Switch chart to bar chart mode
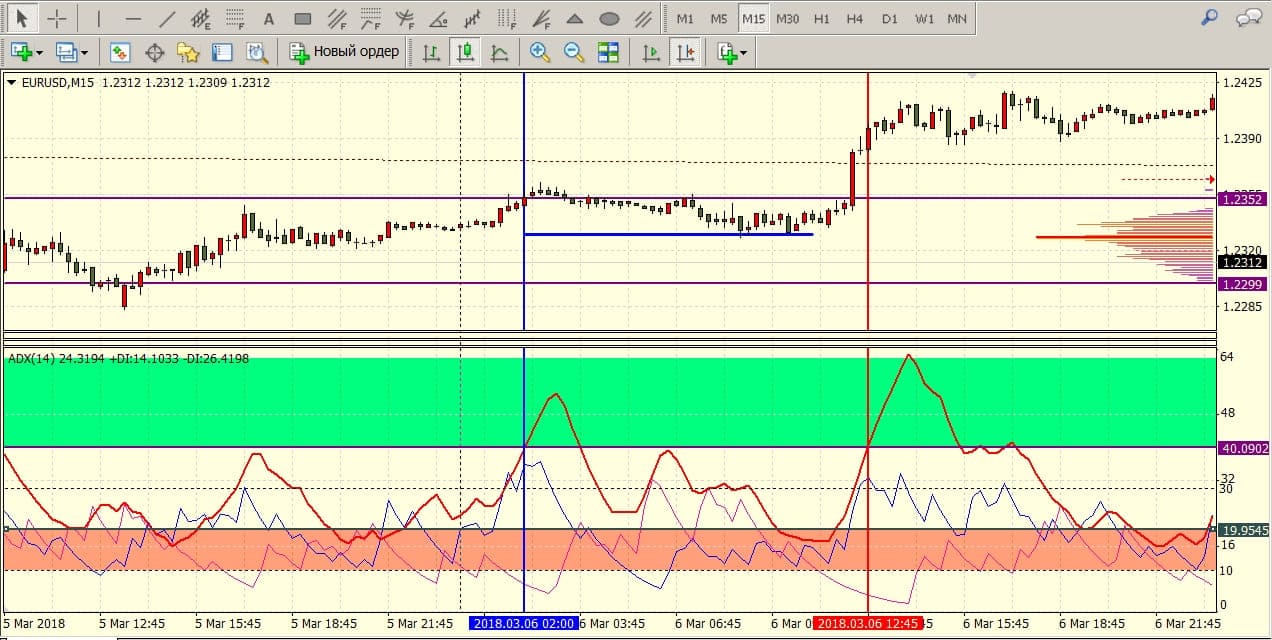Viewport: 1272px width, 640px height. [x=431, y=52]
